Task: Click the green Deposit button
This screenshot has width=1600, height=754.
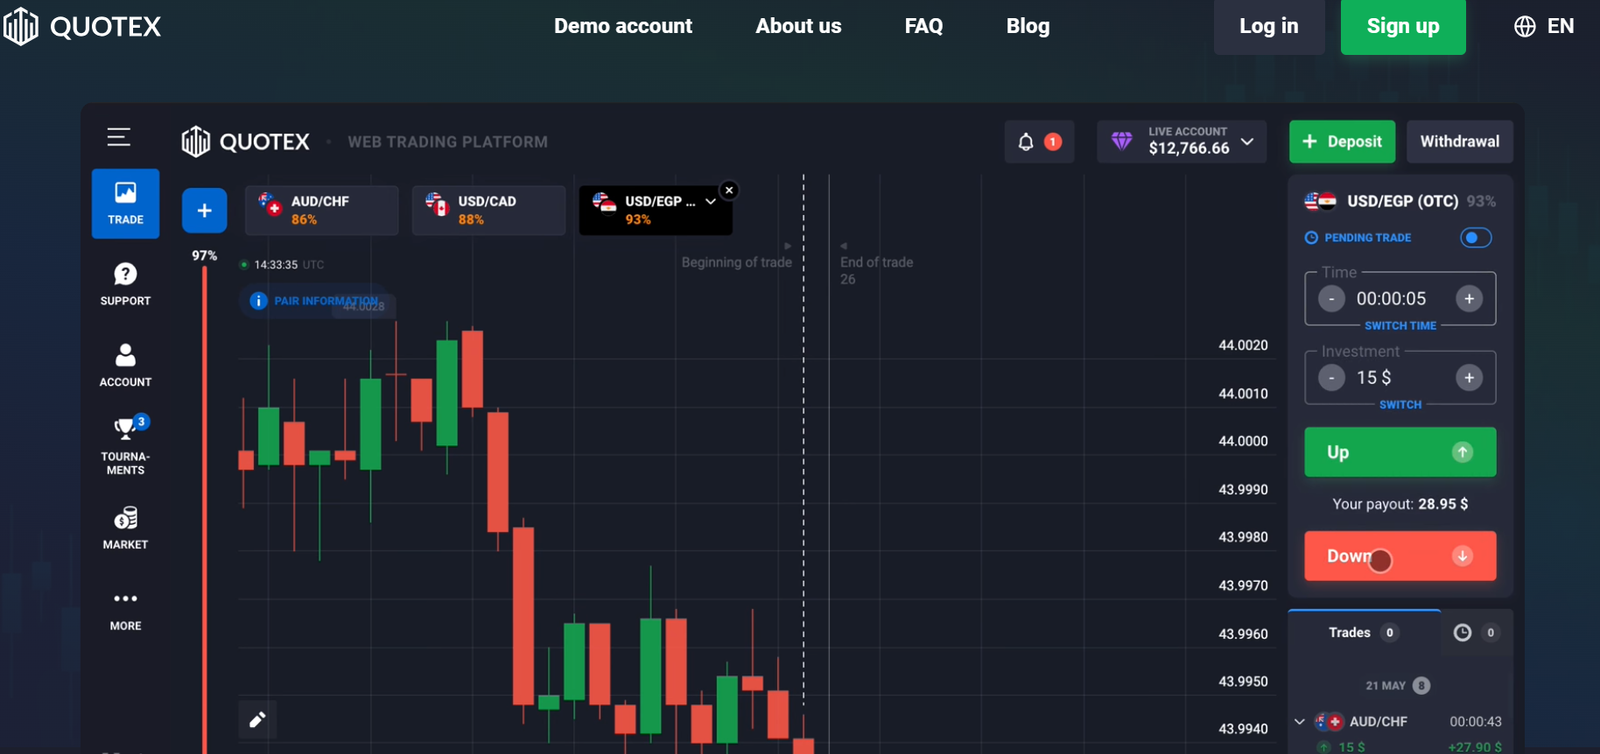Action: tap(1343, 142)
